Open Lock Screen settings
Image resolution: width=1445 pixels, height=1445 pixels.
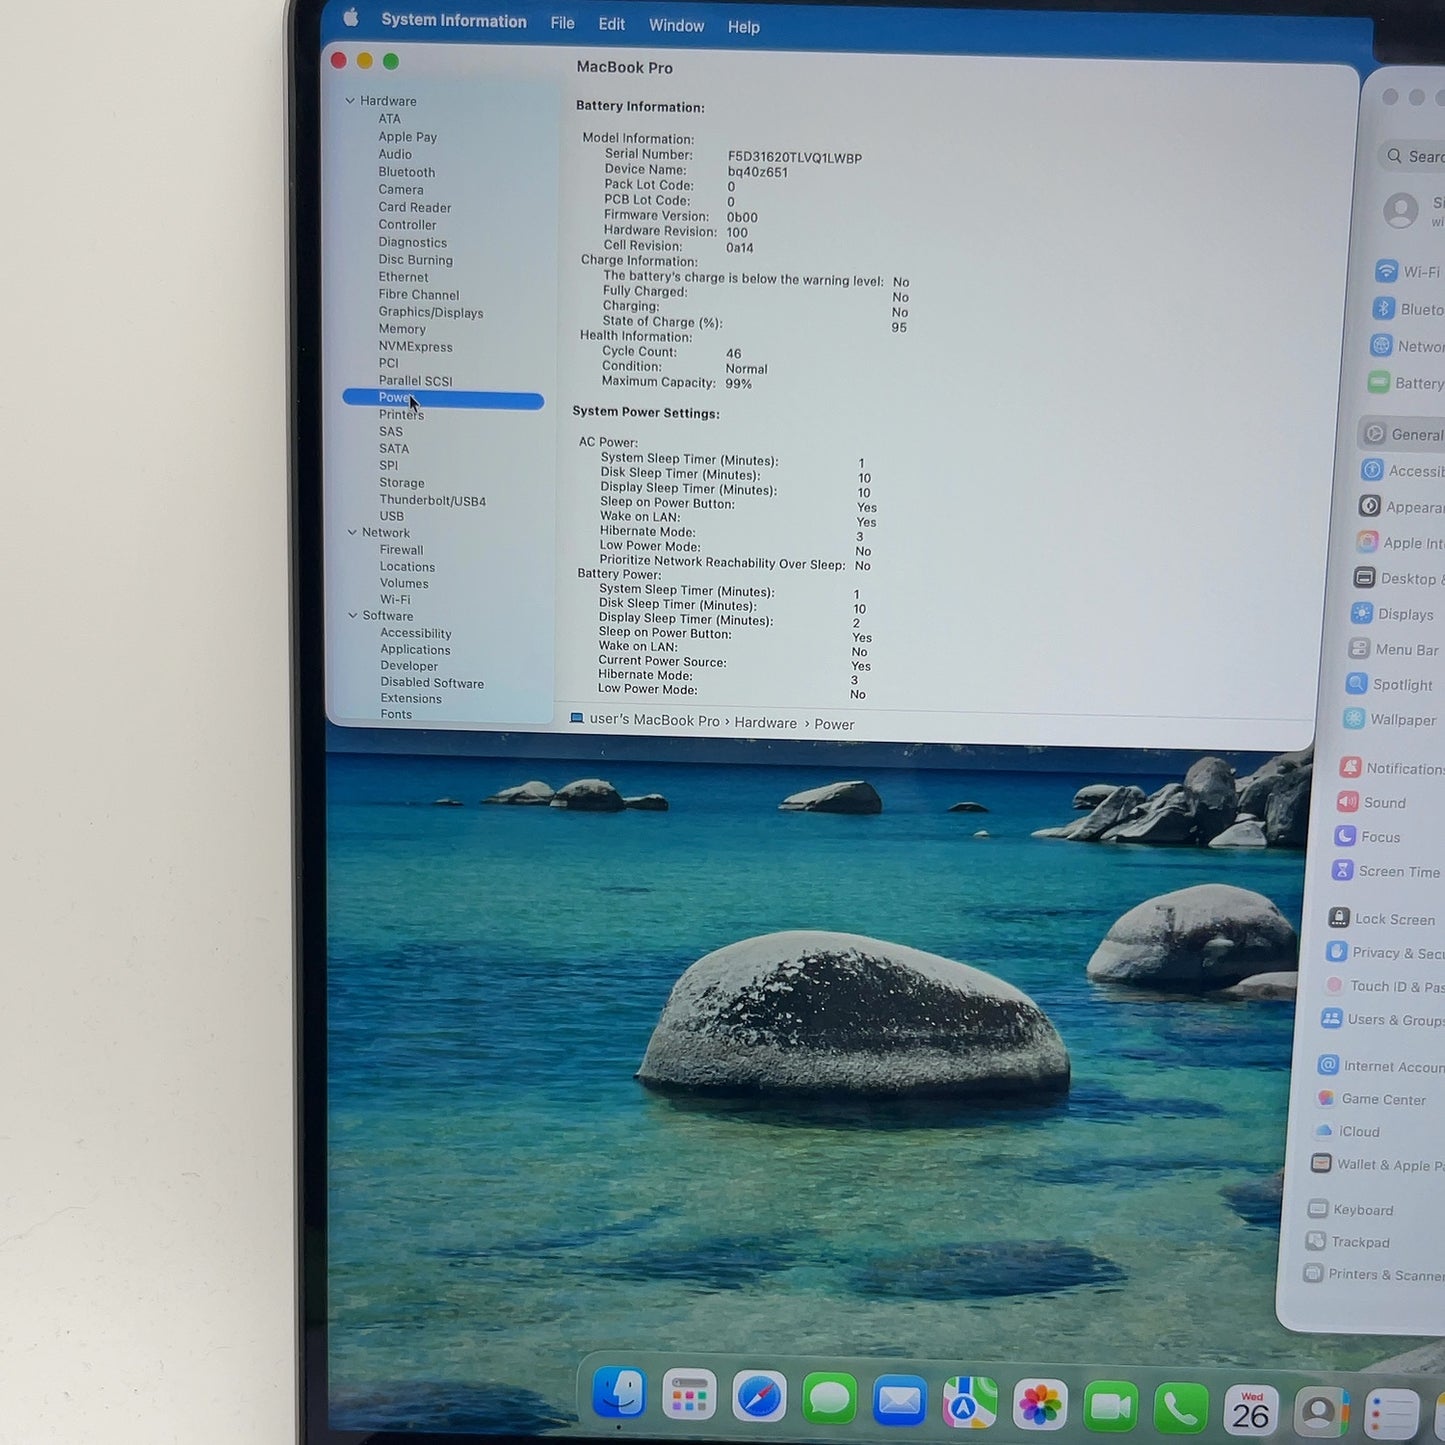(1382, 919)
